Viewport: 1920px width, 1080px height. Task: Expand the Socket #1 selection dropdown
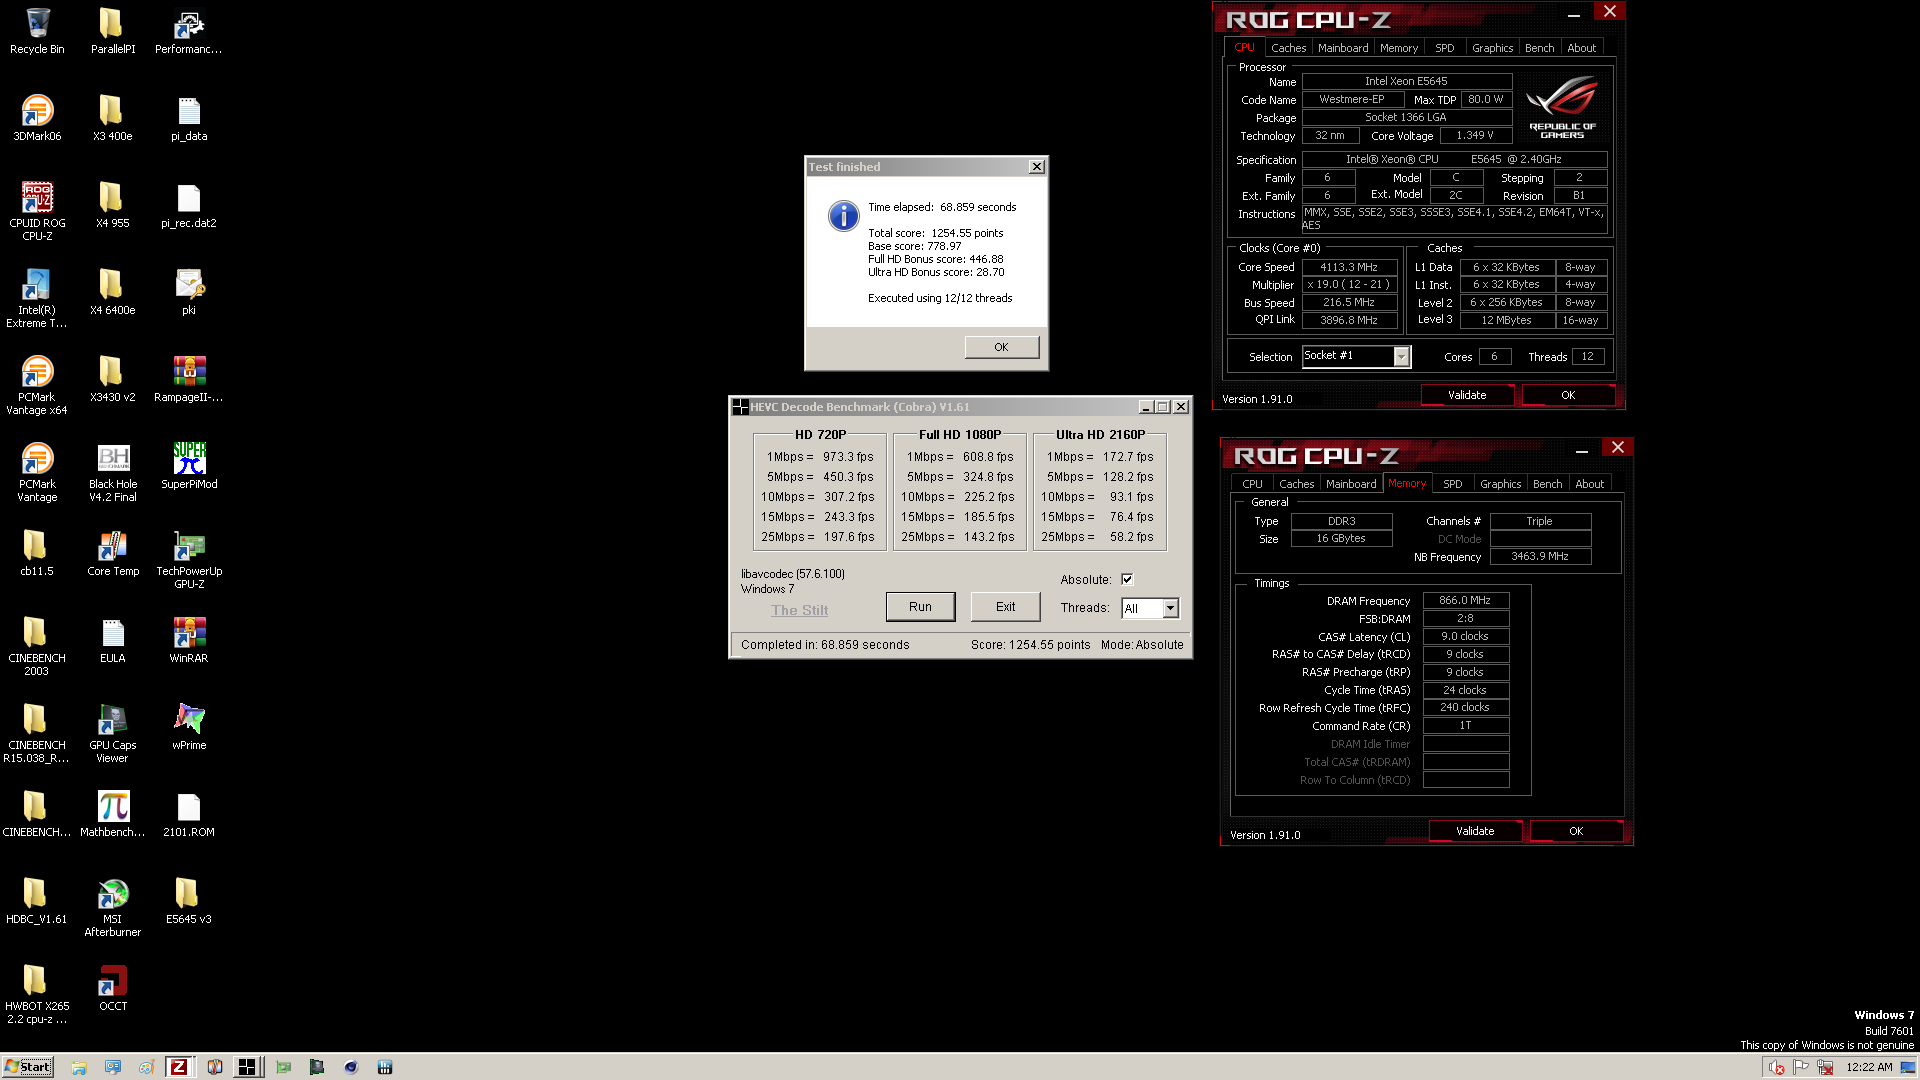point(1401,357)
